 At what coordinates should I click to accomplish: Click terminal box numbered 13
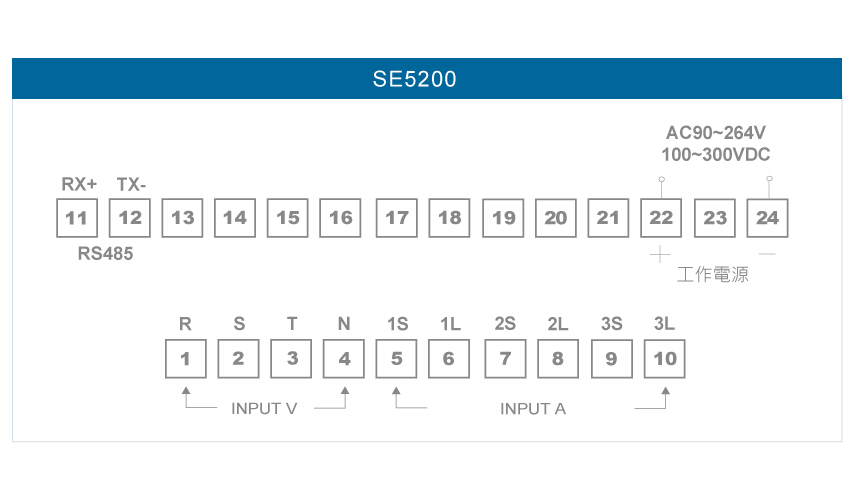click(182, 218)
